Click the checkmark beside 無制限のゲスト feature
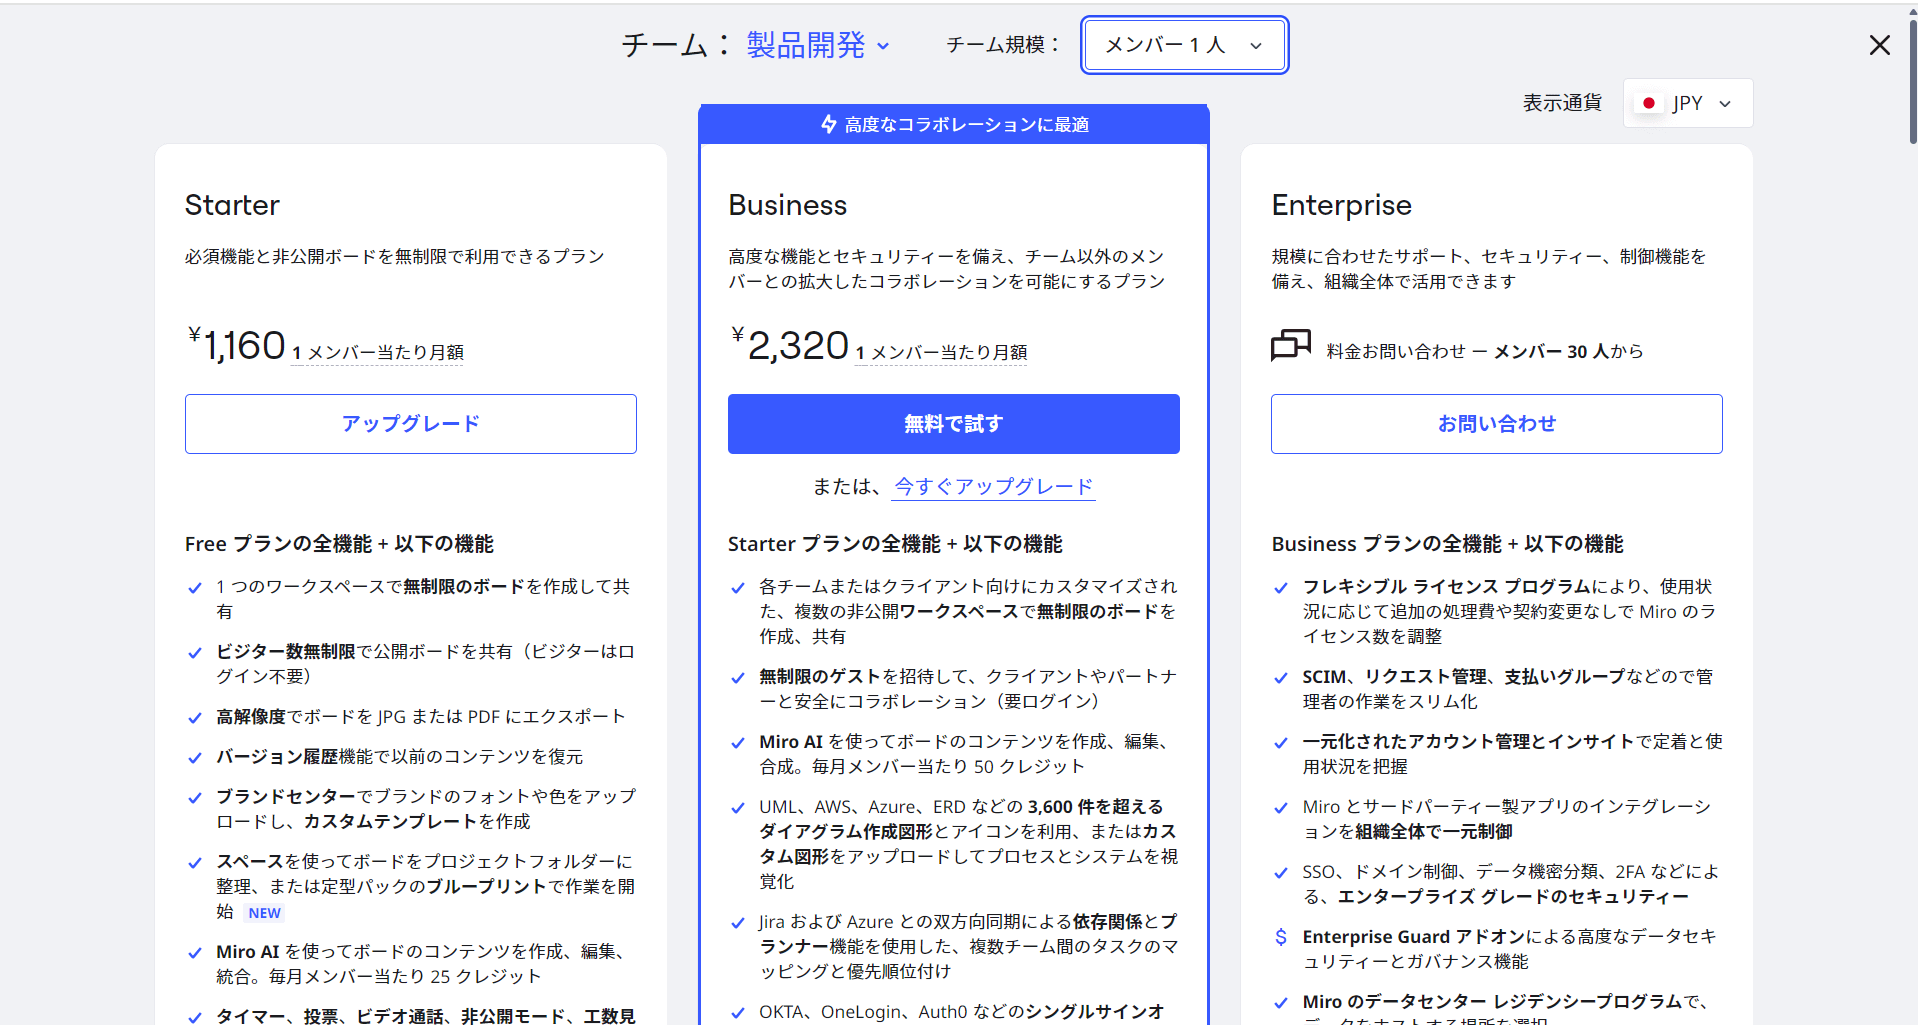This screenshot has width=1918, height=1025. (x=738, y=678)
